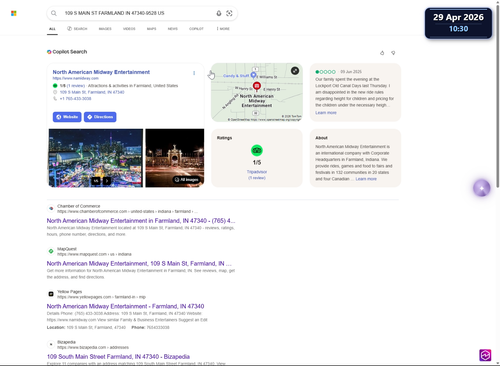Viewport: 500px width, 366px height.
Task: Open three-dot options on business card
Action: coord(194,73)
